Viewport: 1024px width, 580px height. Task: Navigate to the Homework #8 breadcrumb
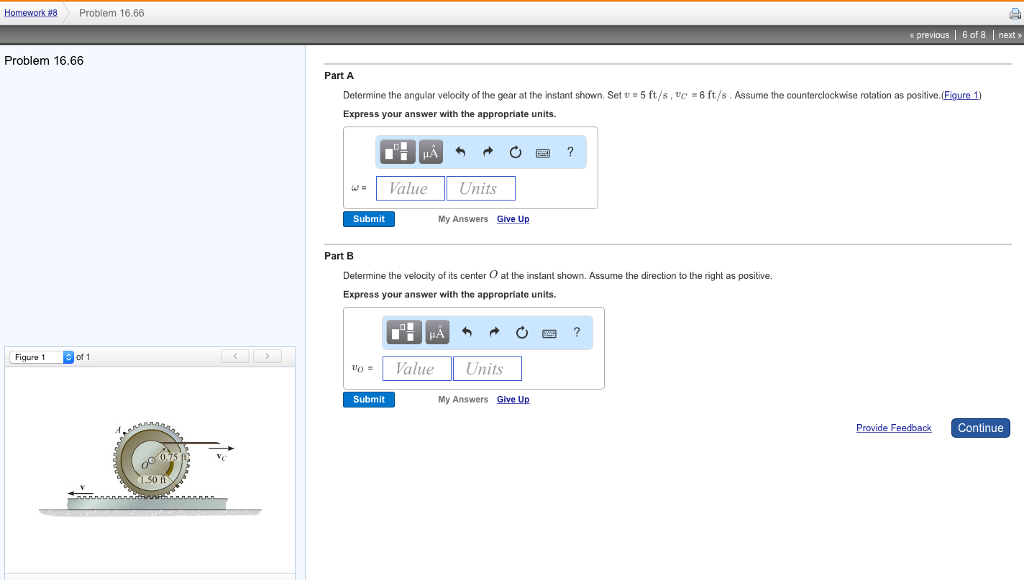30,13
